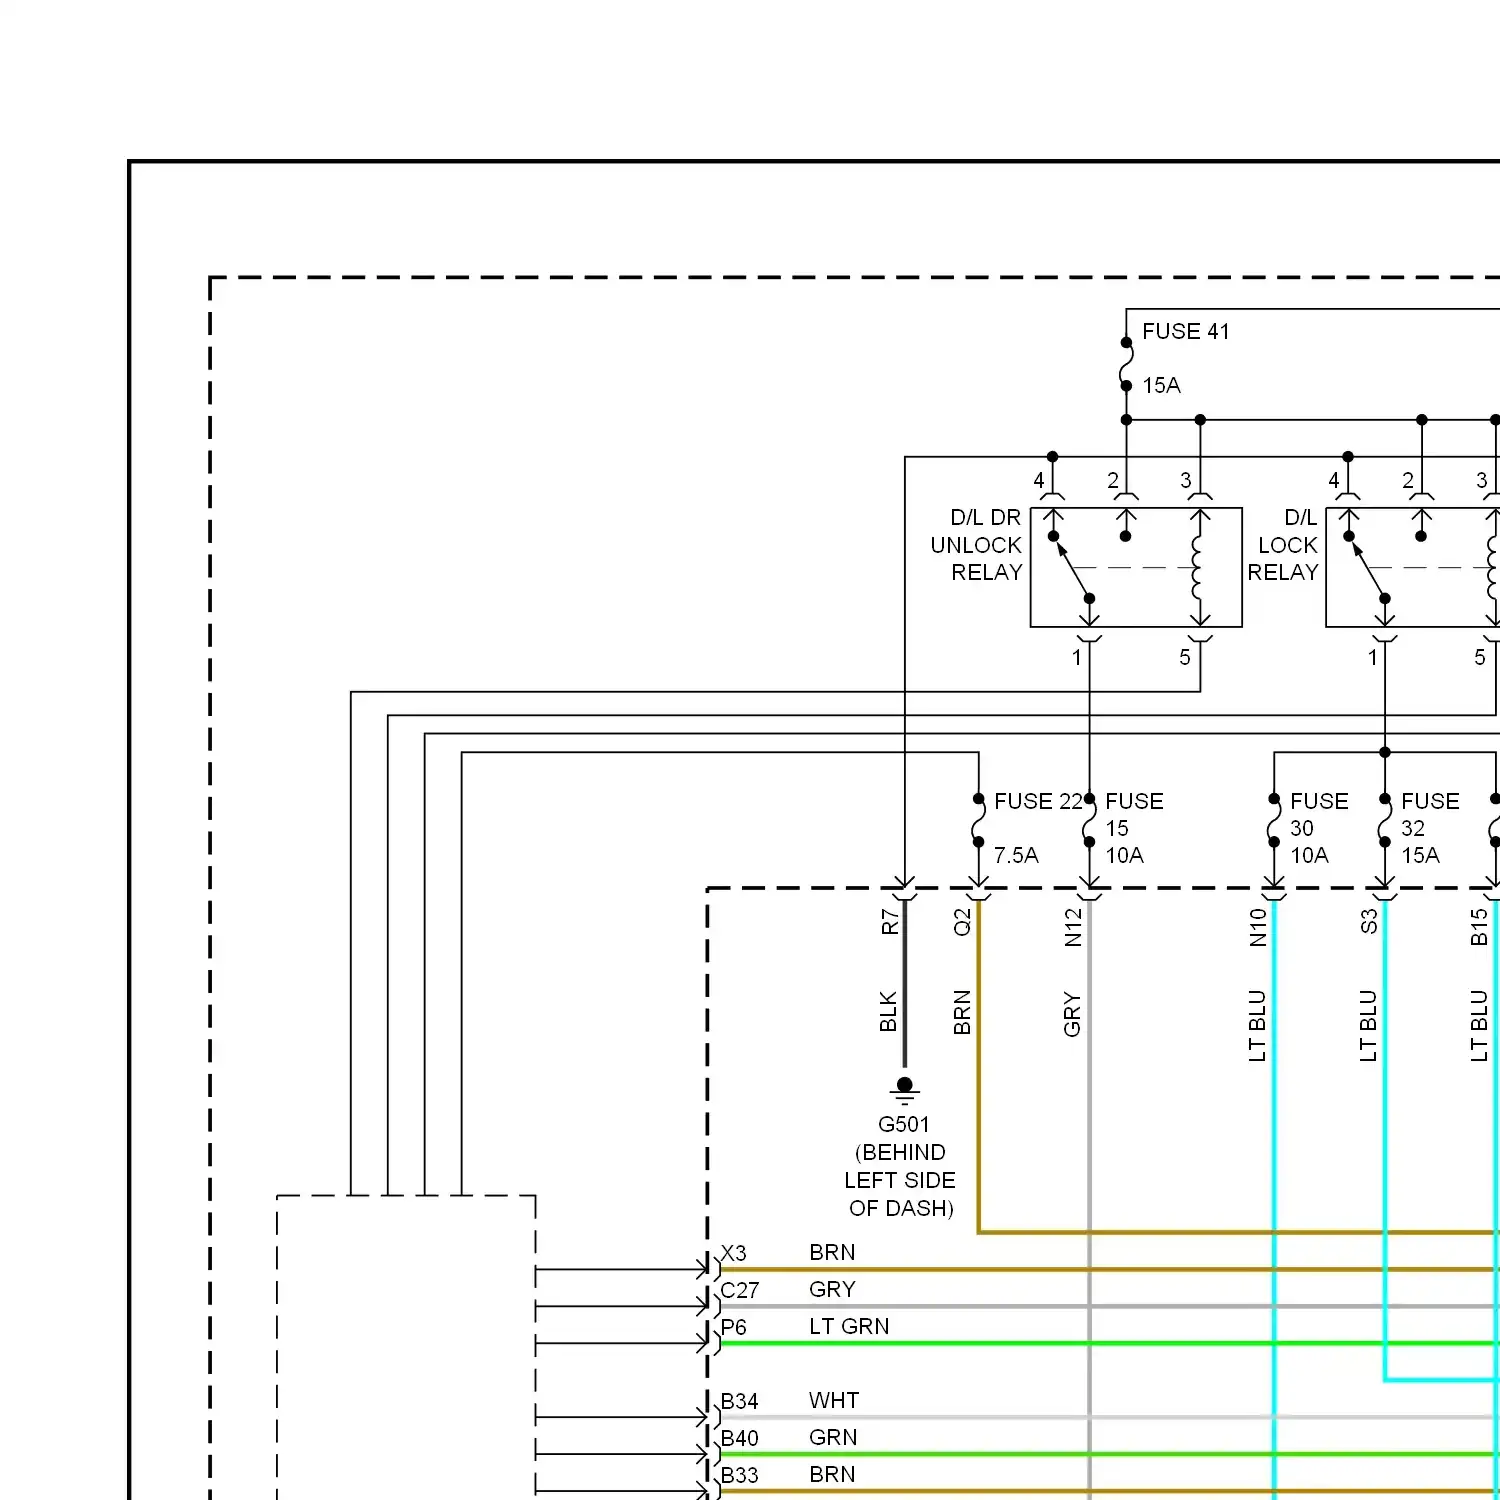Click the LT BLU wire label below S3
This screenshot has height=1500, width=1500.
(x=1368, y=1026)
